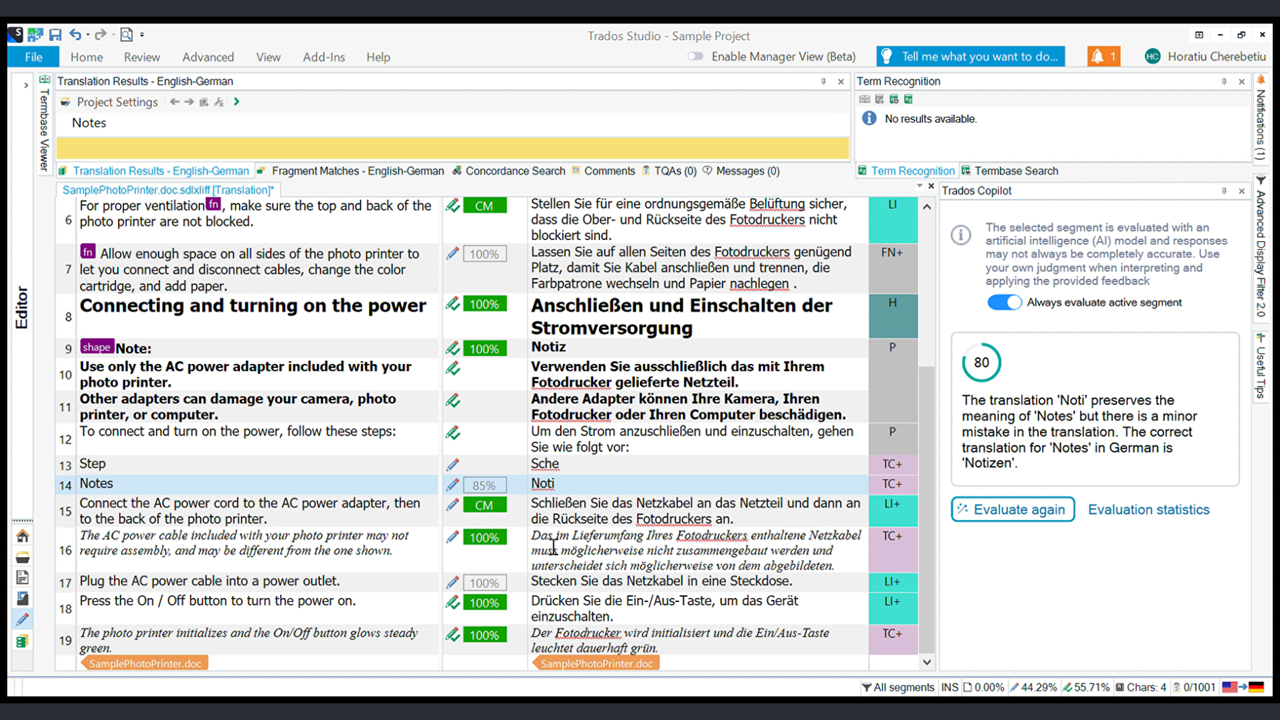The height and width of the screenshot is (720, 1280).
Task: Click the All segments filter in status bar
Action: tap(898, 687)
